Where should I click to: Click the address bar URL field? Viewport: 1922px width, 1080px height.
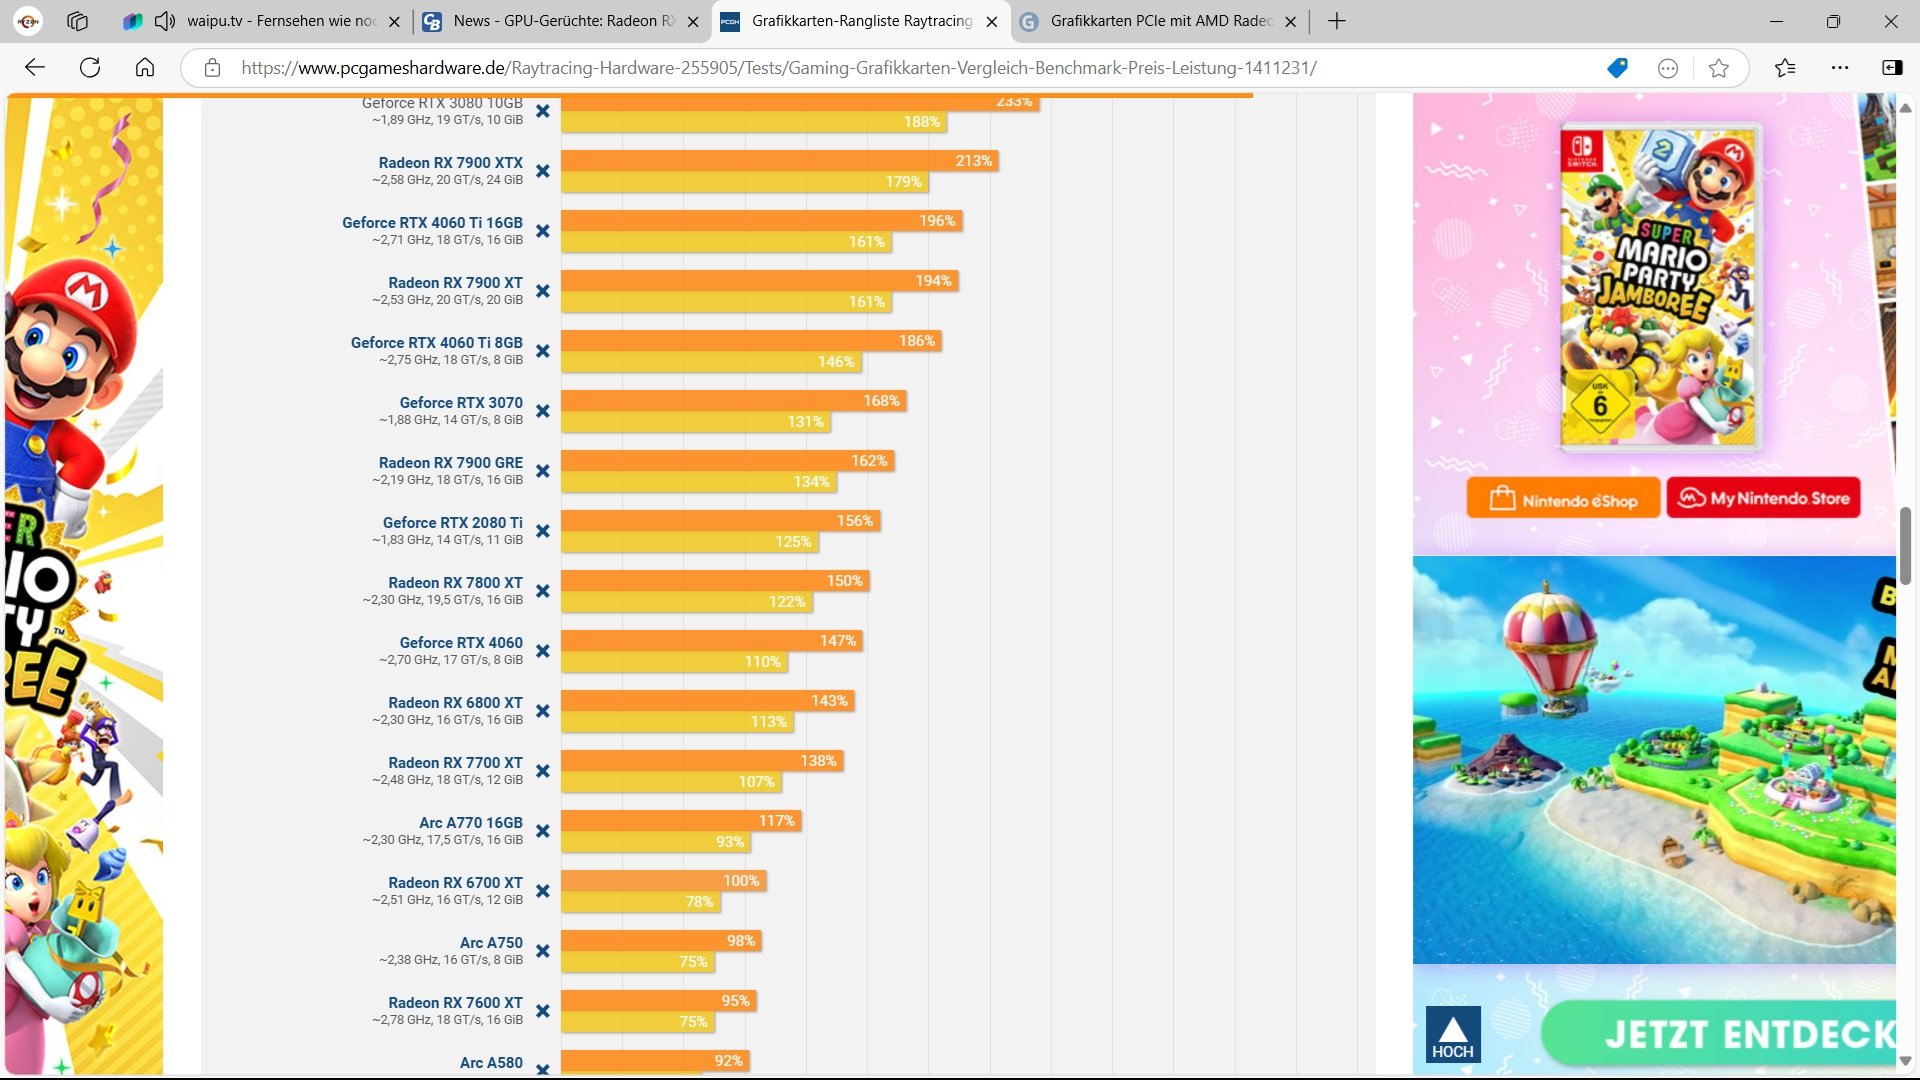(778, 68)
